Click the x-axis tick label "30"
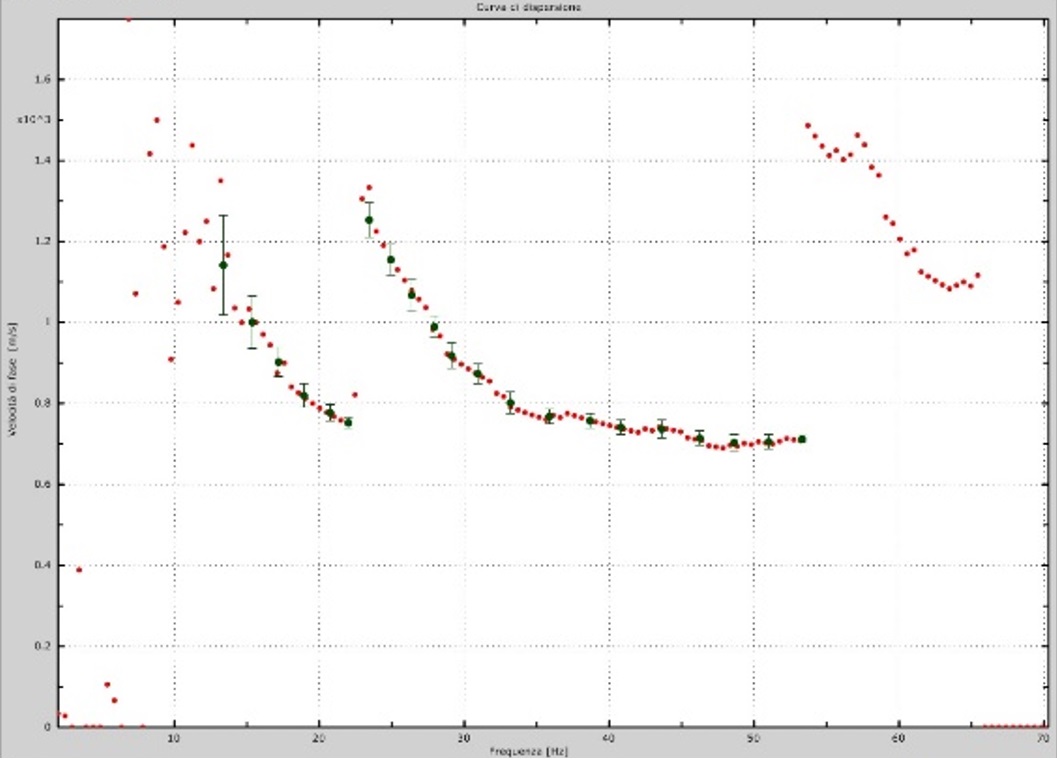The width and height of the screenshot is (1057, 759). 464,737
